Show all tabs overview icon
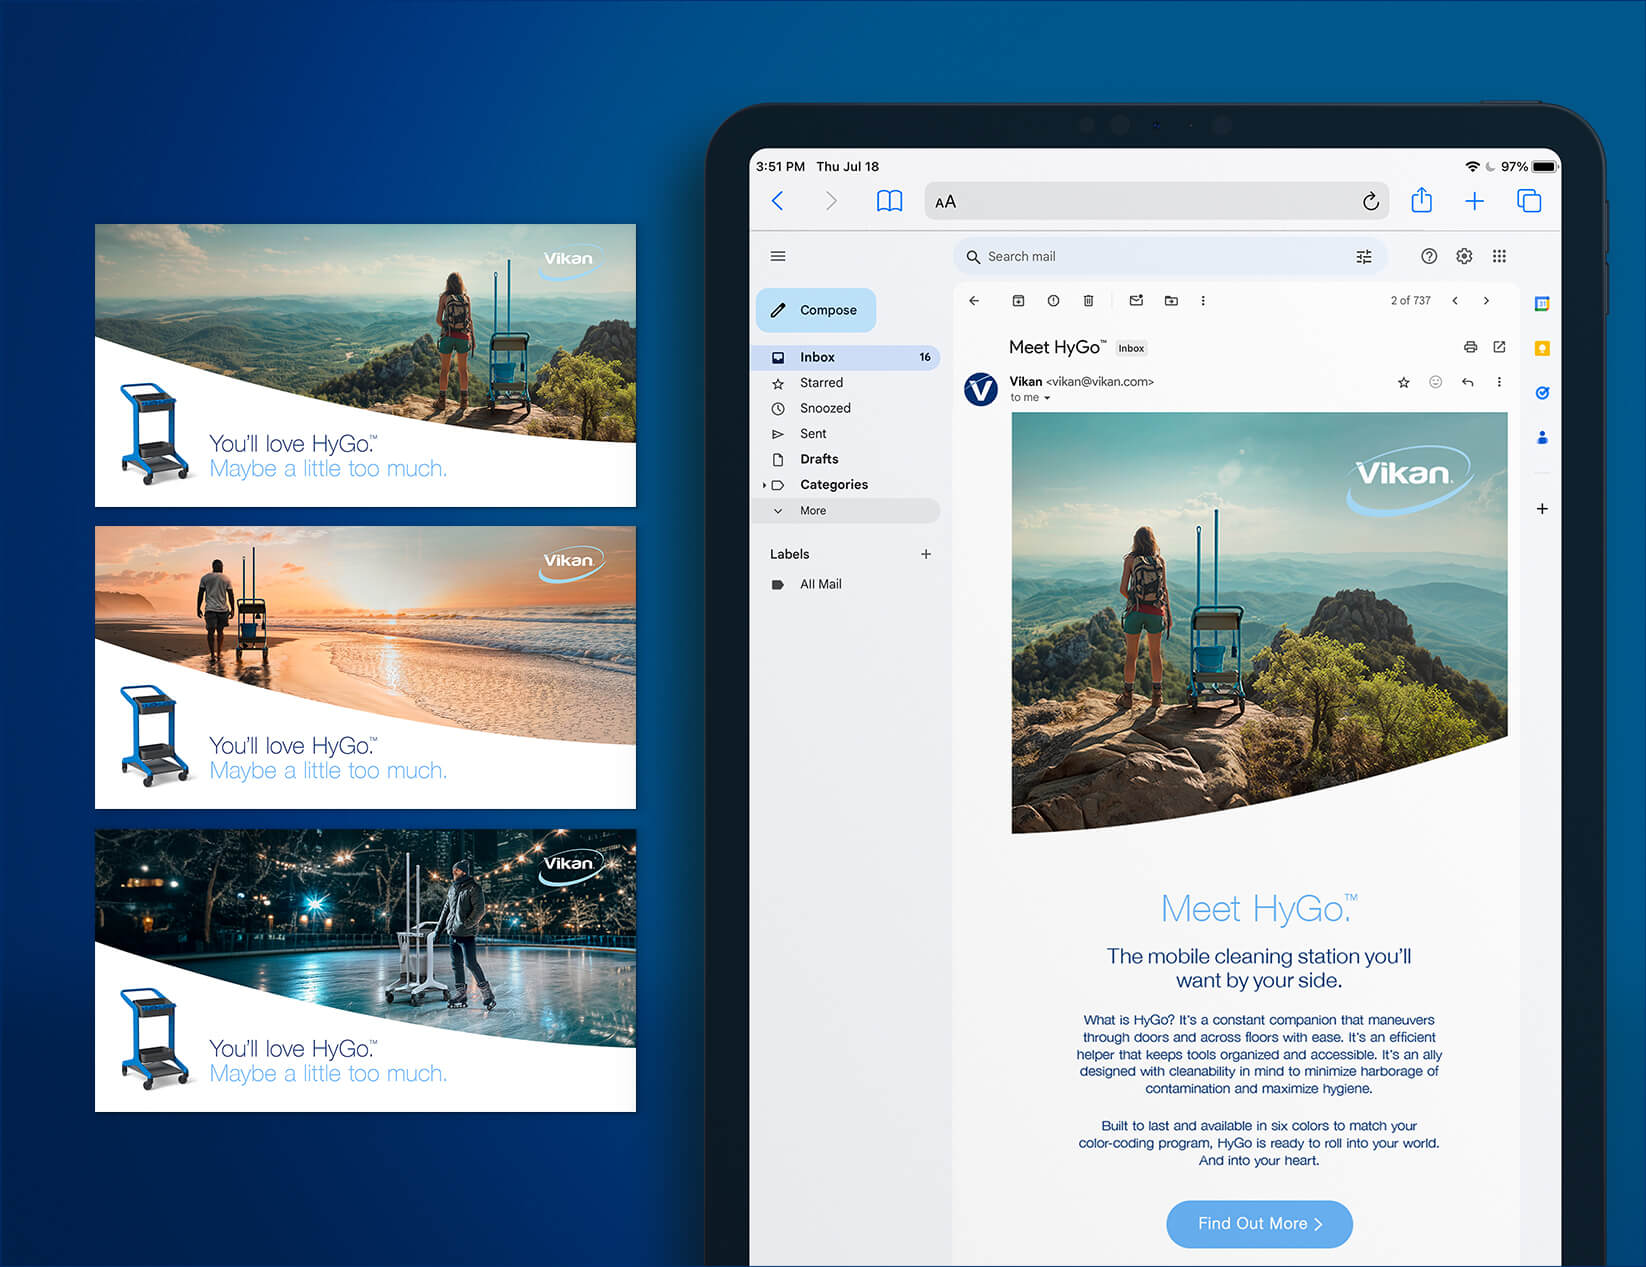Image resolution: width=1646 pixels, height=1267 pixels. pos(1529,201)
